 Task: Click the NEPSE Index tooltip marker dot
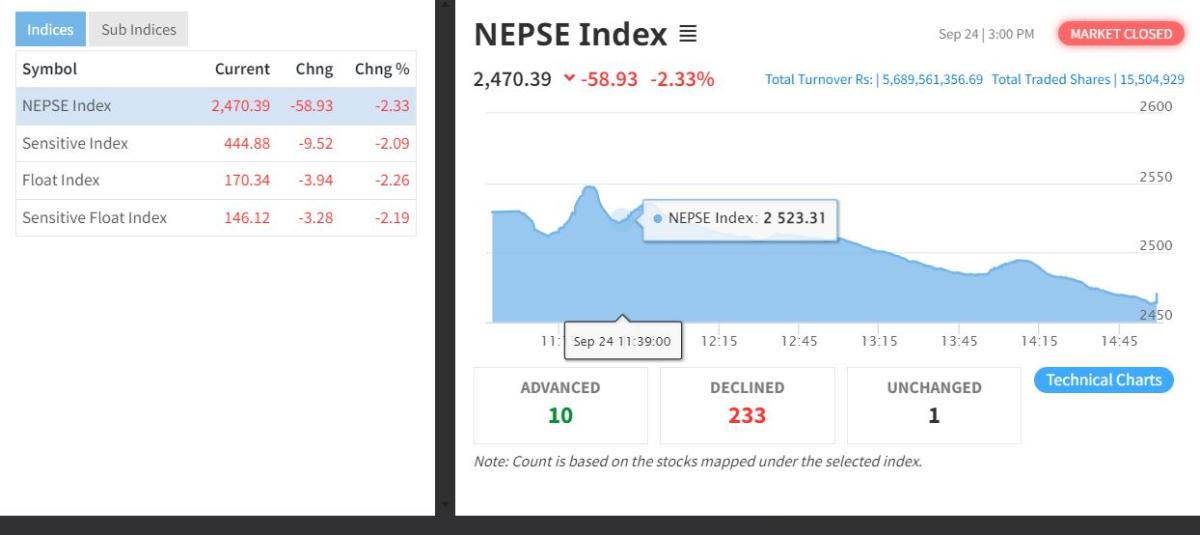(x=657, y=218)
